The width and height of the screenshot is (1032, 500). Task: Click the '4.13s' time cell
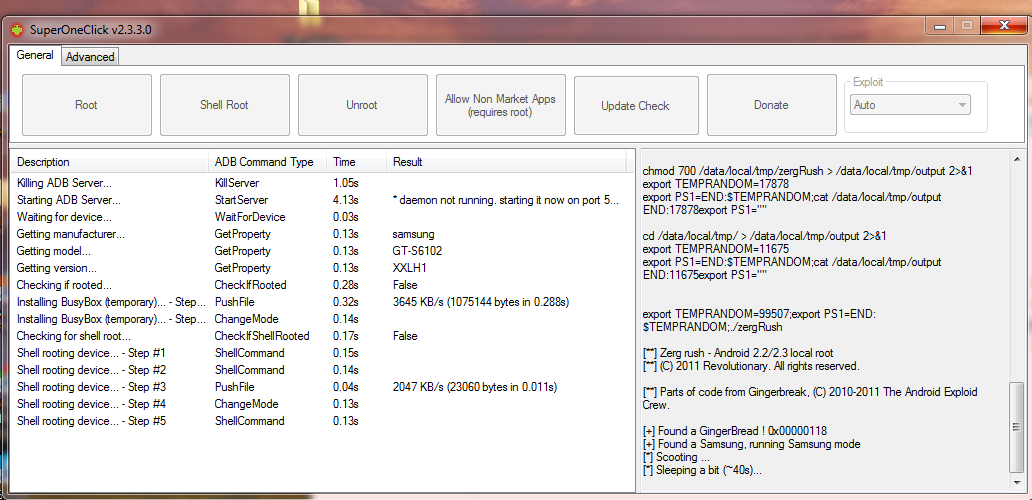coord(347,200)
